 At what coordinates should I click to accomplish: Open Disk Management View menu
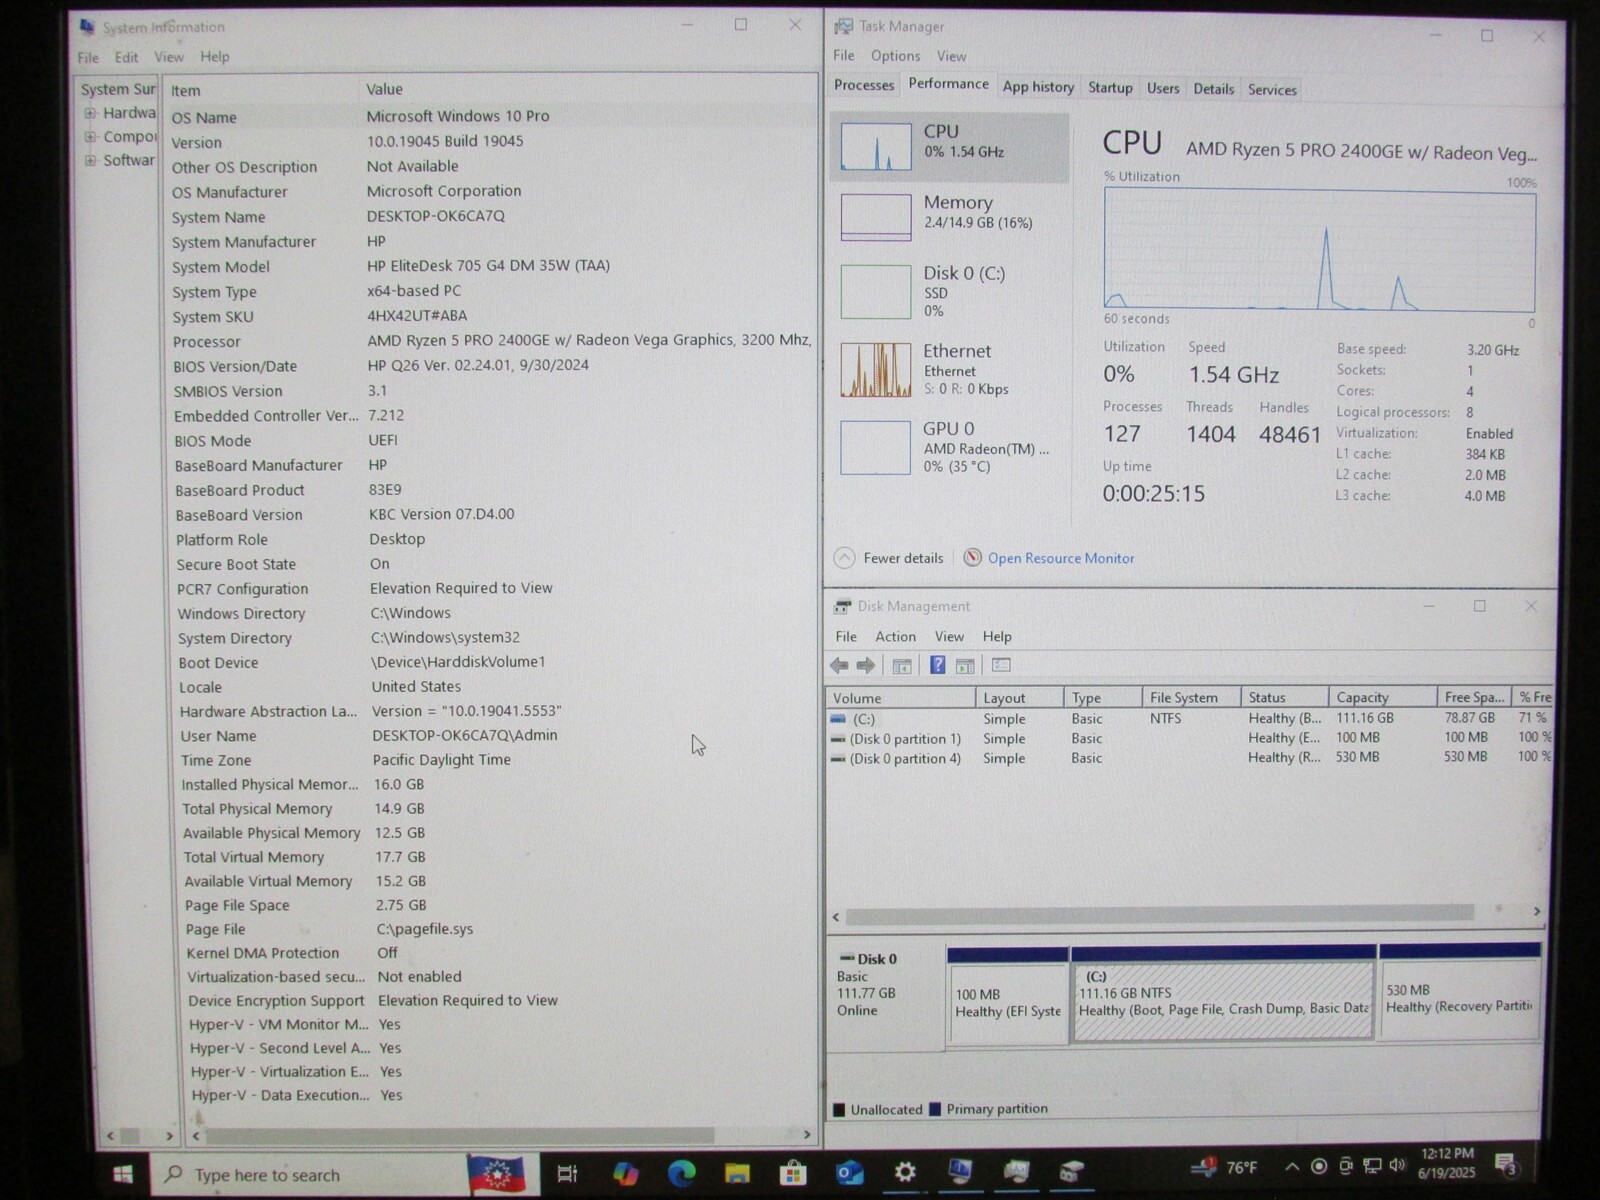pos(949,636)
